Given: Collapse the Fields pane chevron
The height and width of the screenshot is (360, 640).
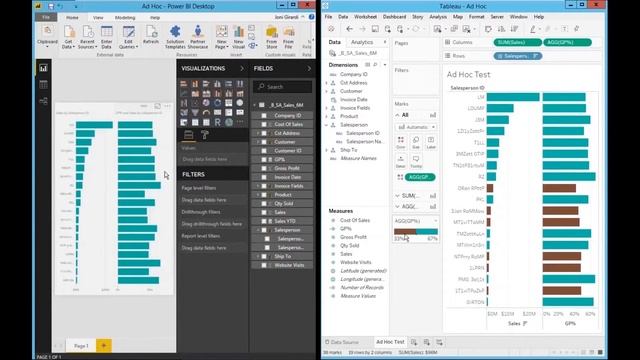Looking at the screenshot, I should coord(309,69).
